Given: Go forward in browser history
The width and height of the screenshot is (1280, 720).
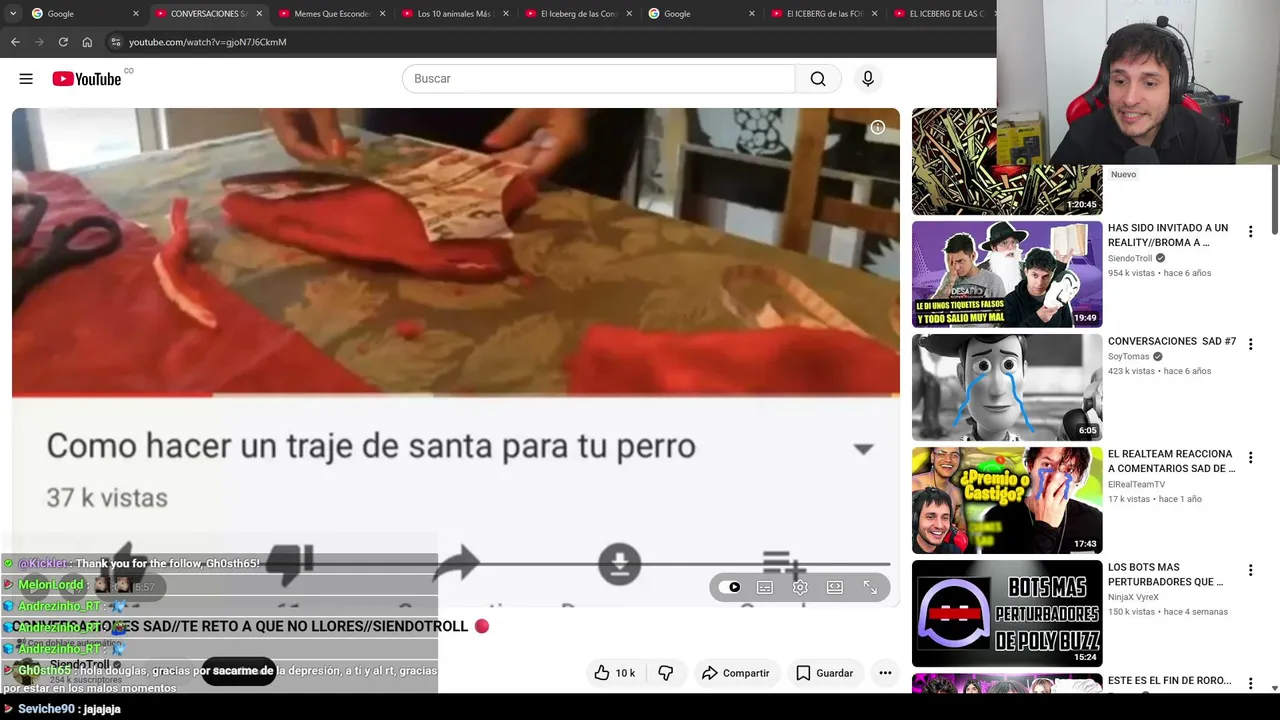Looking at the screenshot, I should 39,42.
